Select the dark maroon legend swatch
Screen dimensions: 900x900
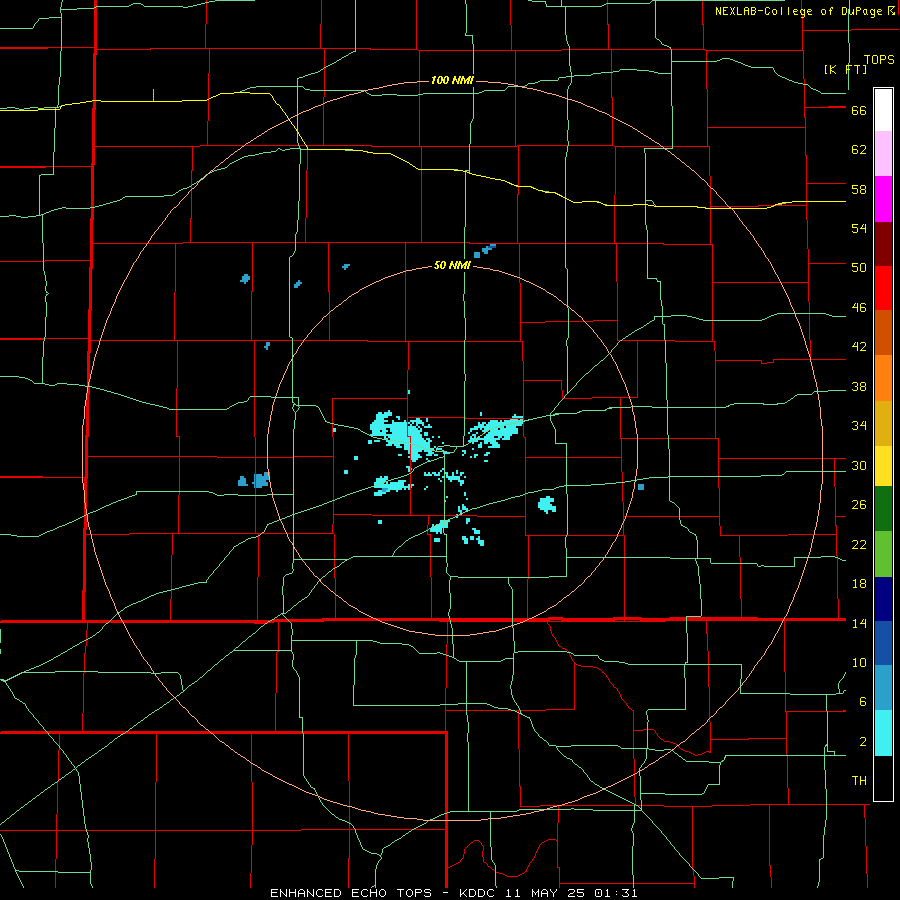tap(883, 244)
